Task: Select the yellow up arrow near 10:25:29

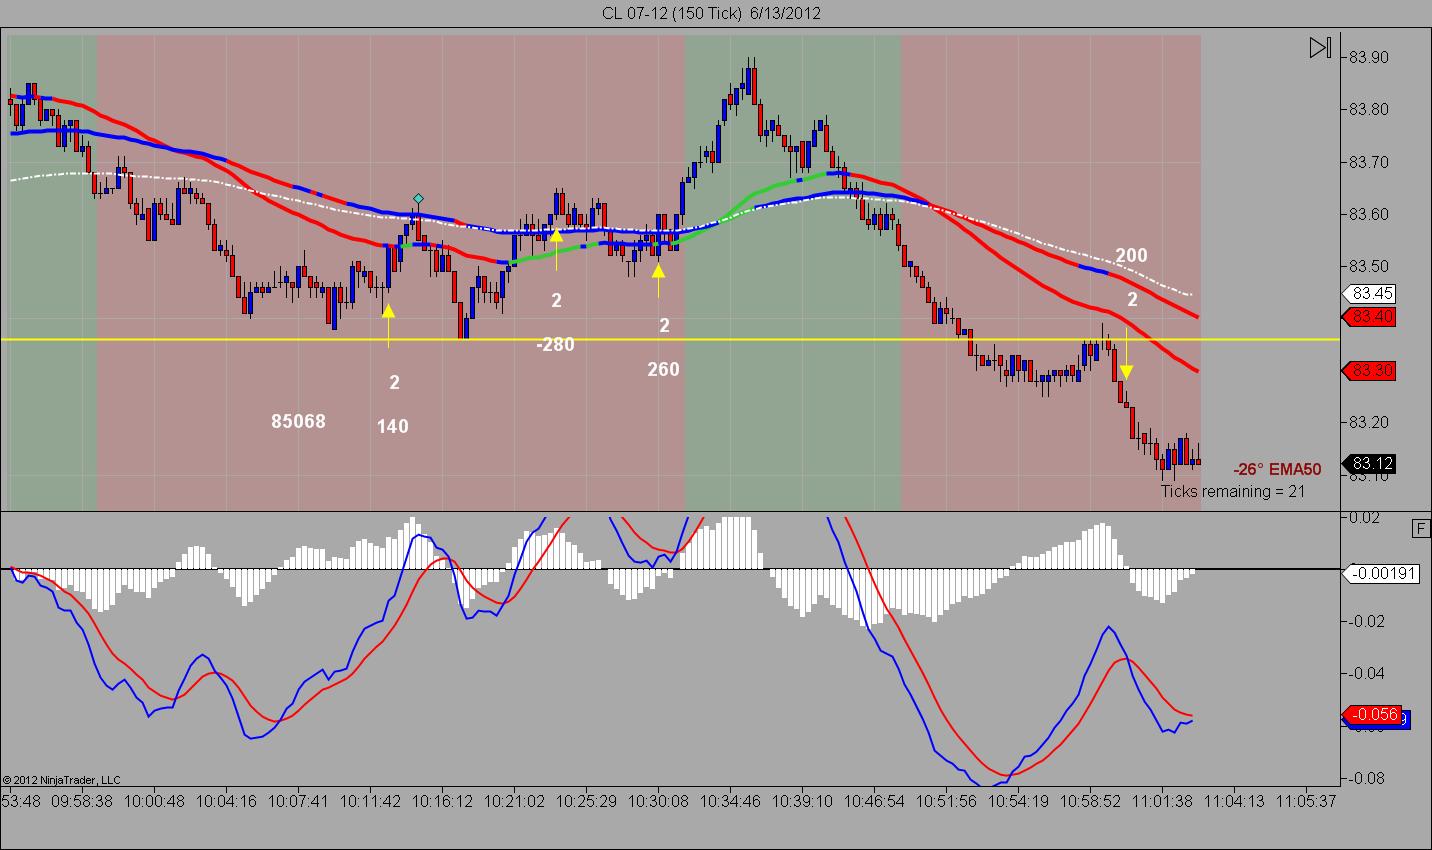Action: click(x=557, y=249)
